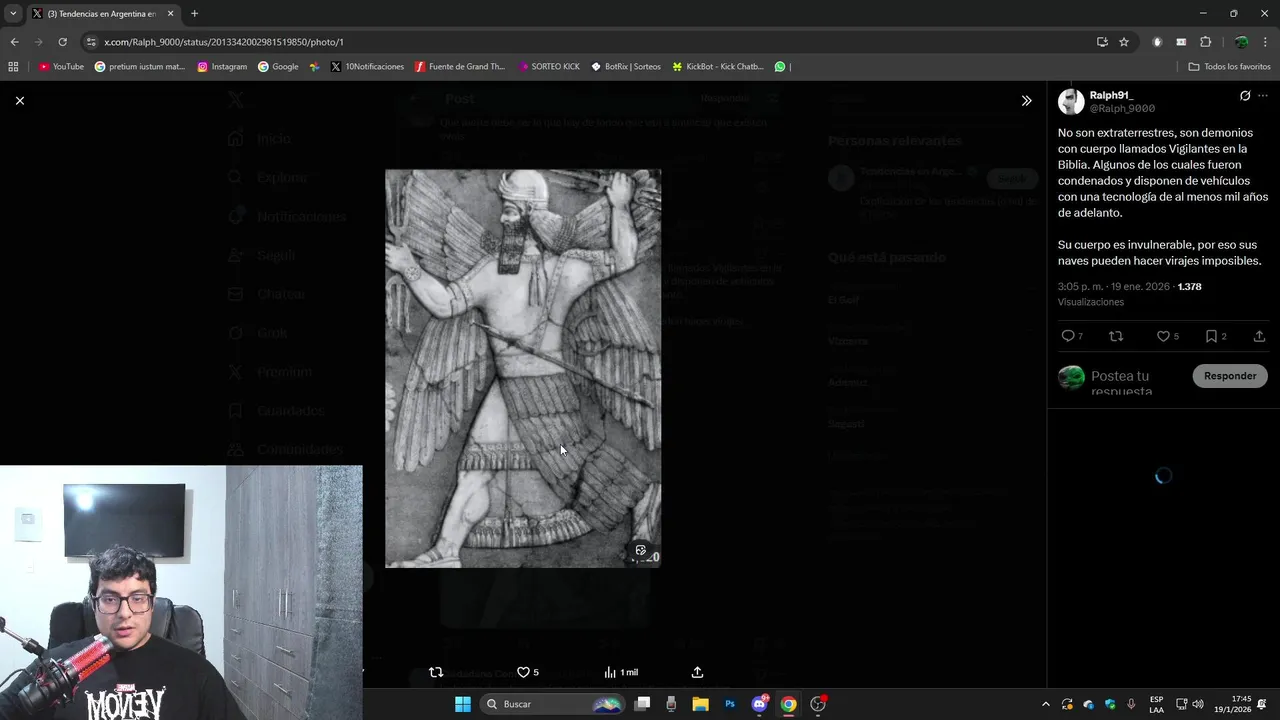Reply to post showing 7 comments

[1072, 336]
